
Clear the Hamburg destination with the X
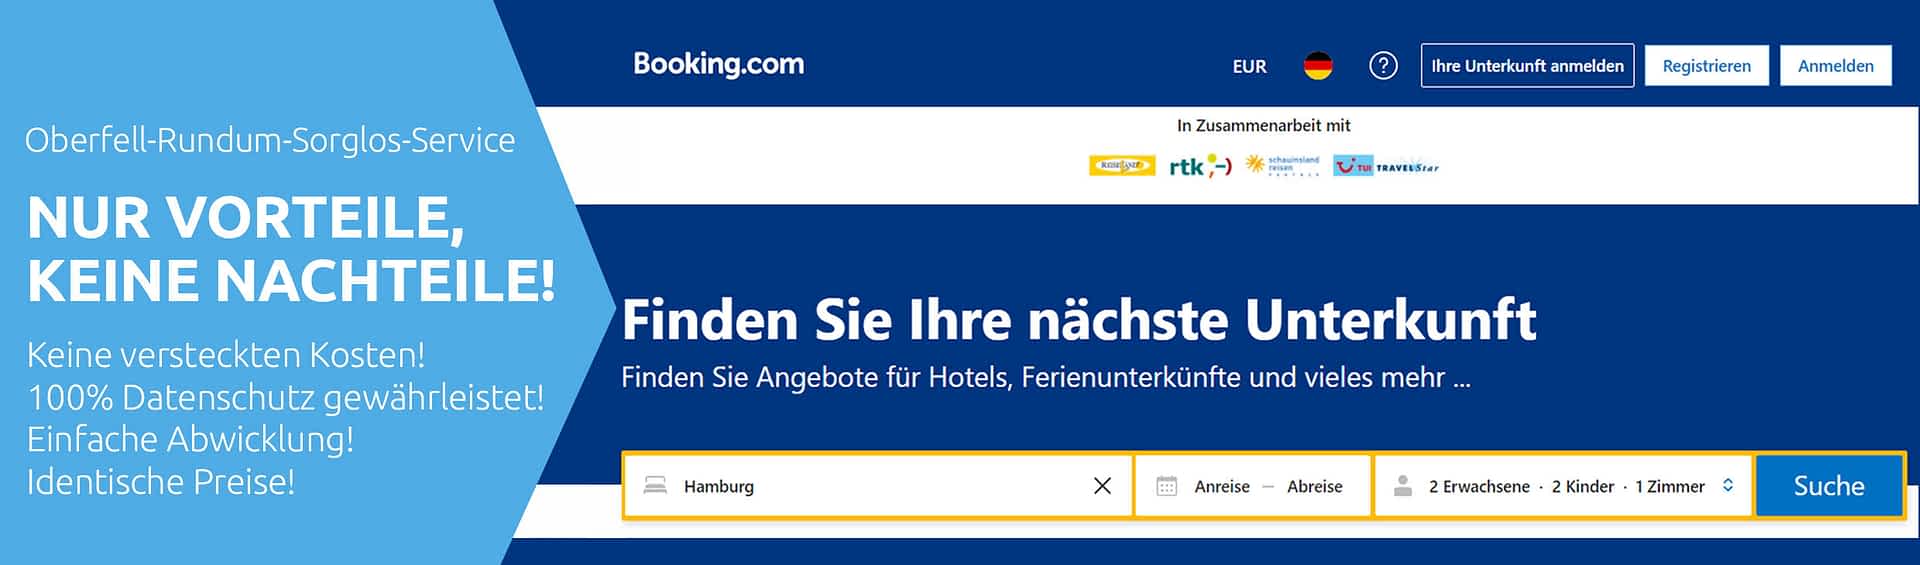pyautogui.click(x=1102, y=486)
